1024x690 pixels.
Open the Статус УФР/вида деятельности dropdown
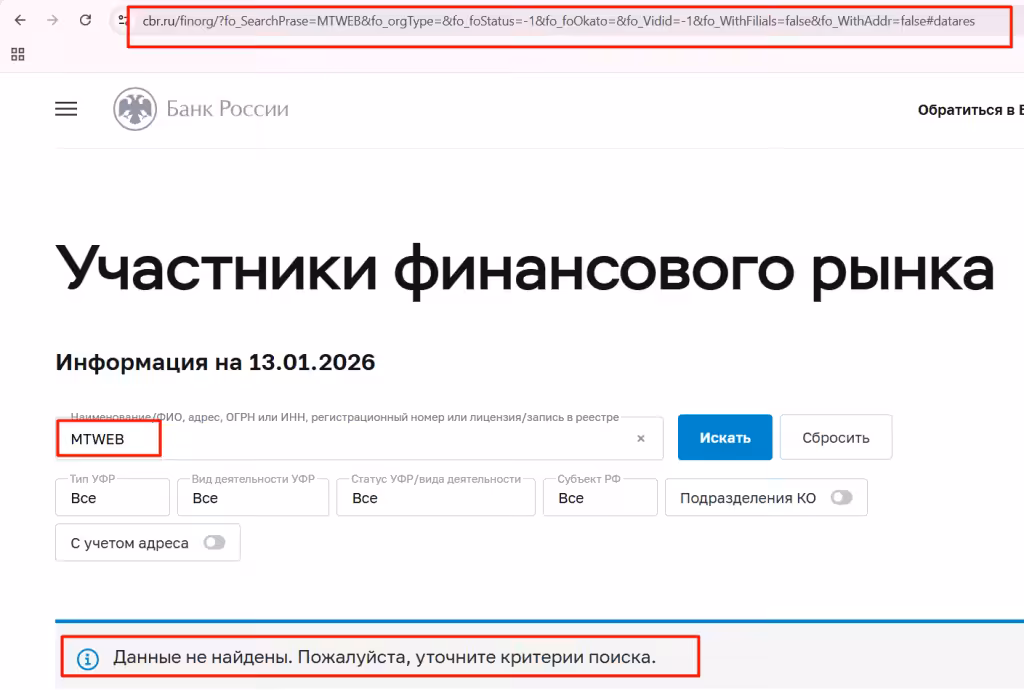[x=436, y=497]
